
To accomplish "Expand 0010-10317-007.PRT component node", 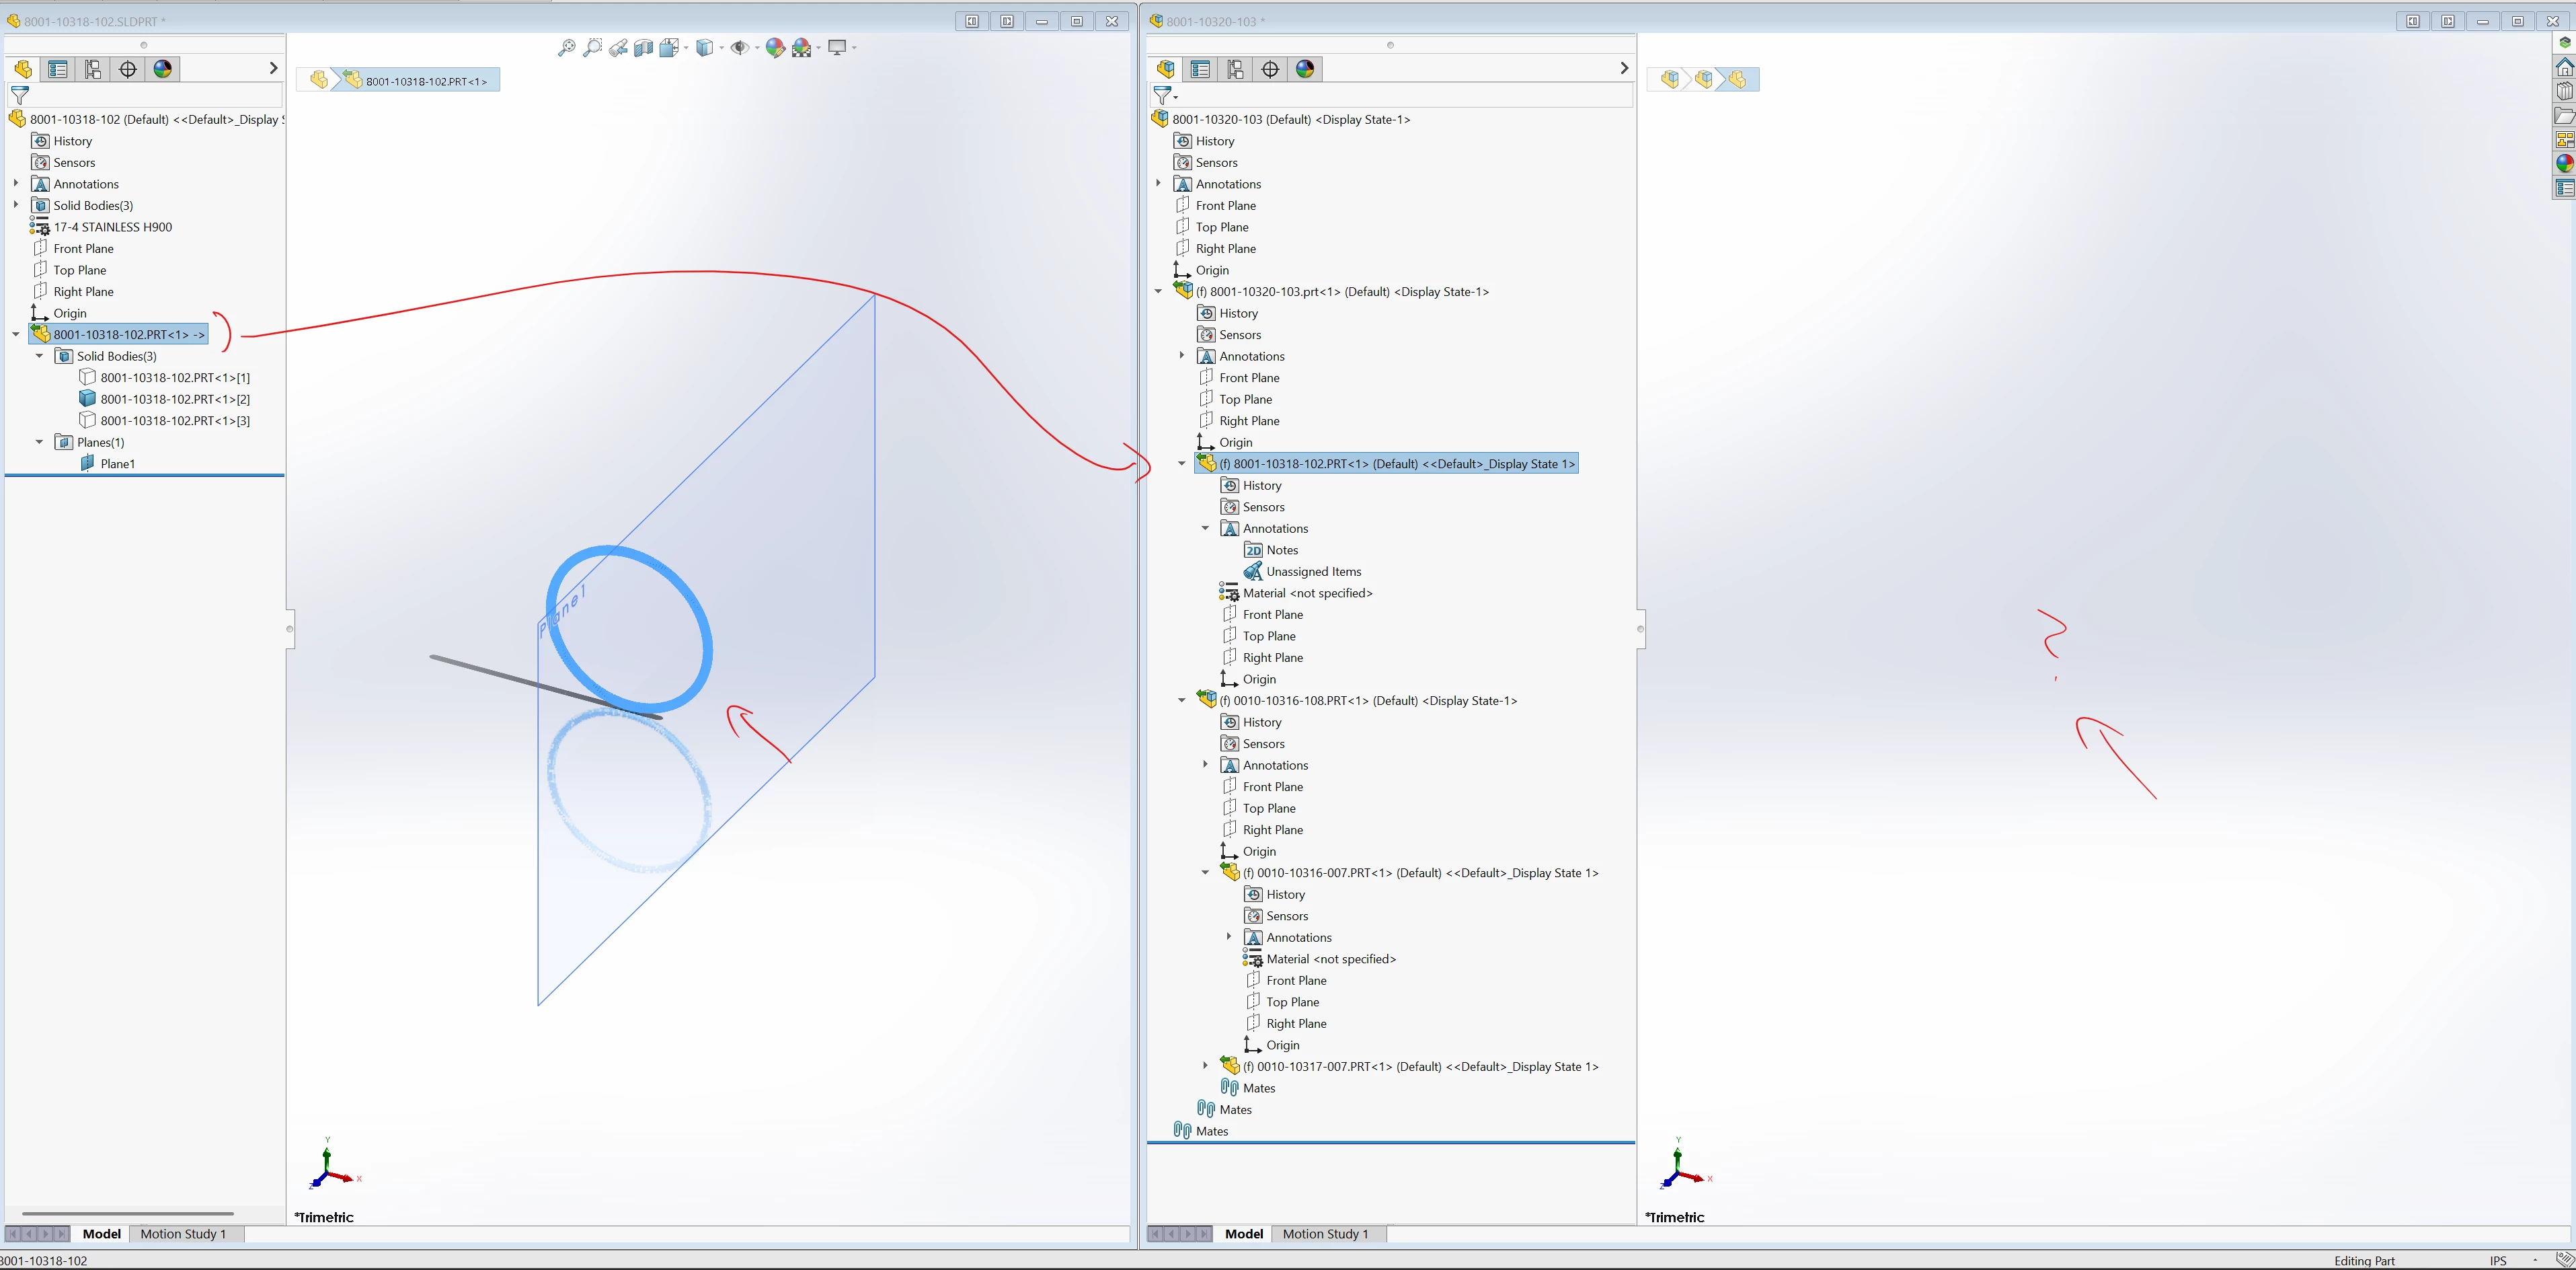I will click(1205, 1066).
